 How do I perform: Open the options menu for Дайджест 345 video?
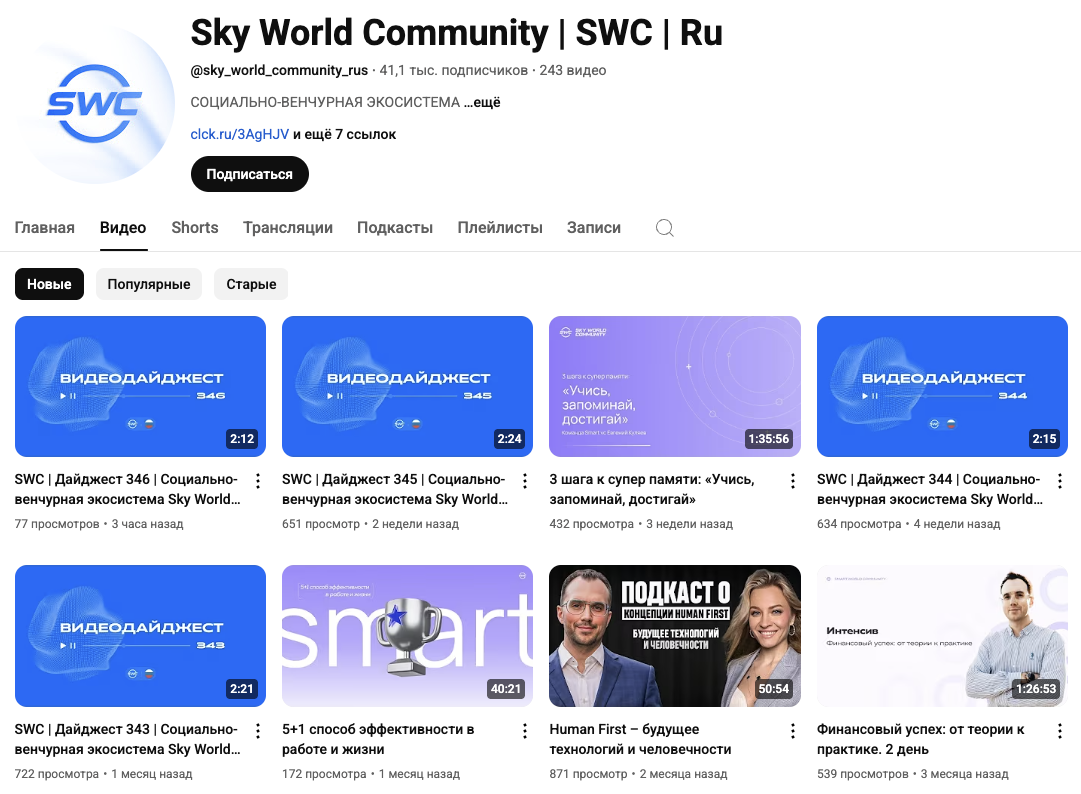point(525,480)
